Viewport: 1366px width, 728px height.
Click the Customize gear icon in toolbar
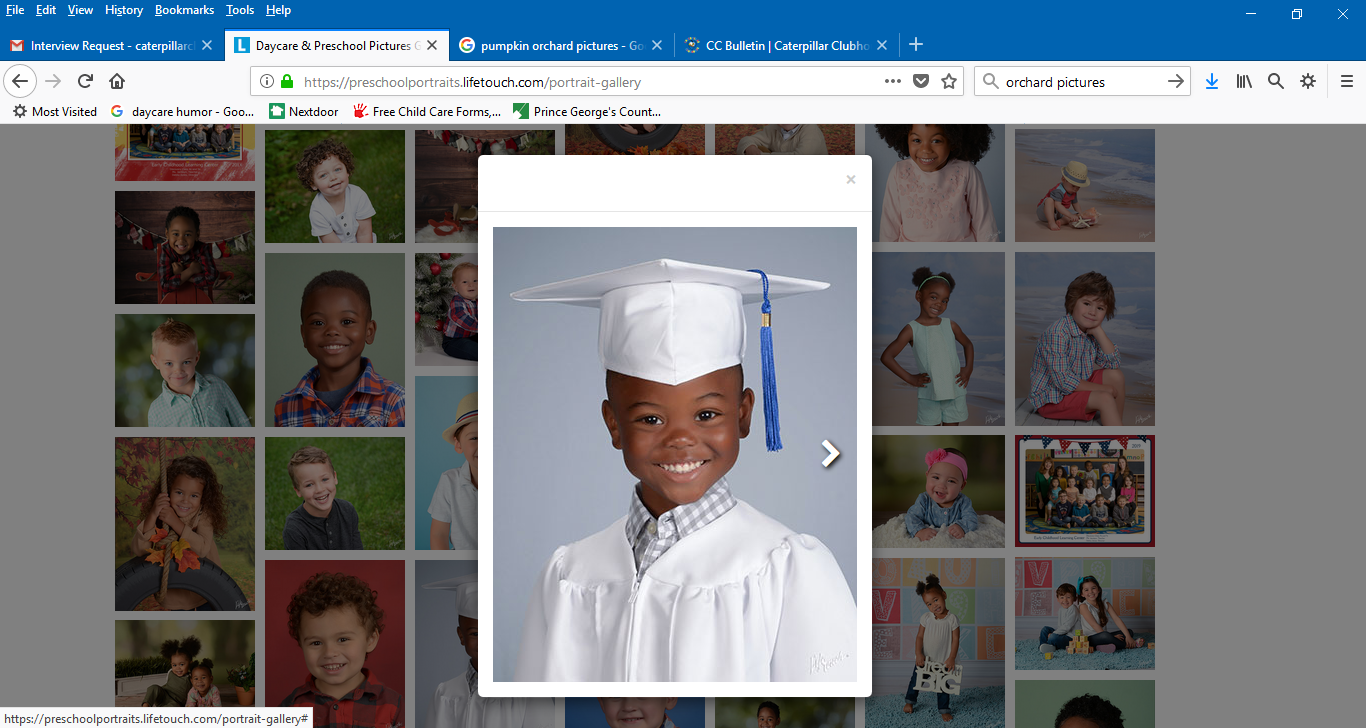click(1307, 81)
